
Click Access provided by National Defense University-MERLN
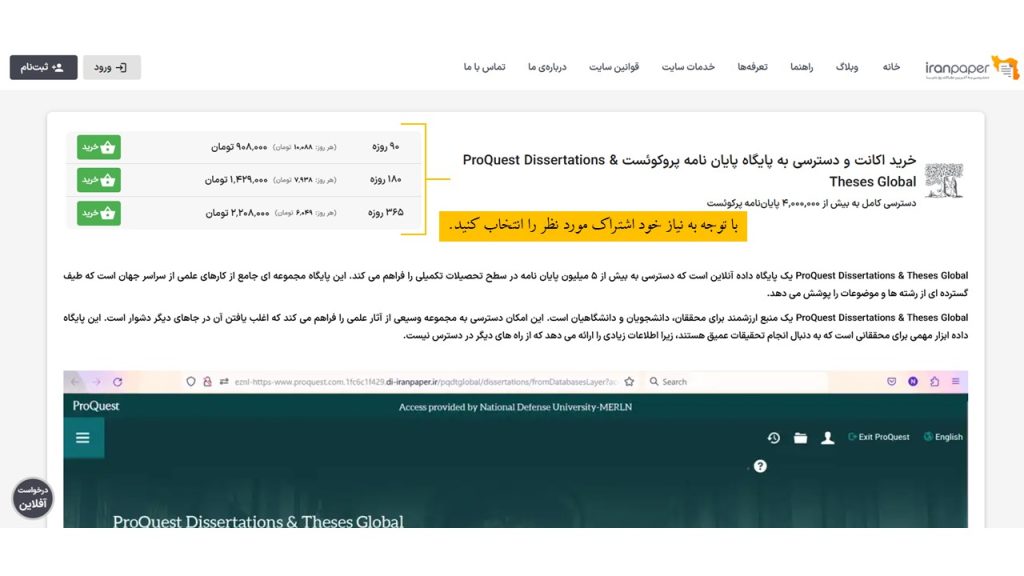[x=515, y=407]
